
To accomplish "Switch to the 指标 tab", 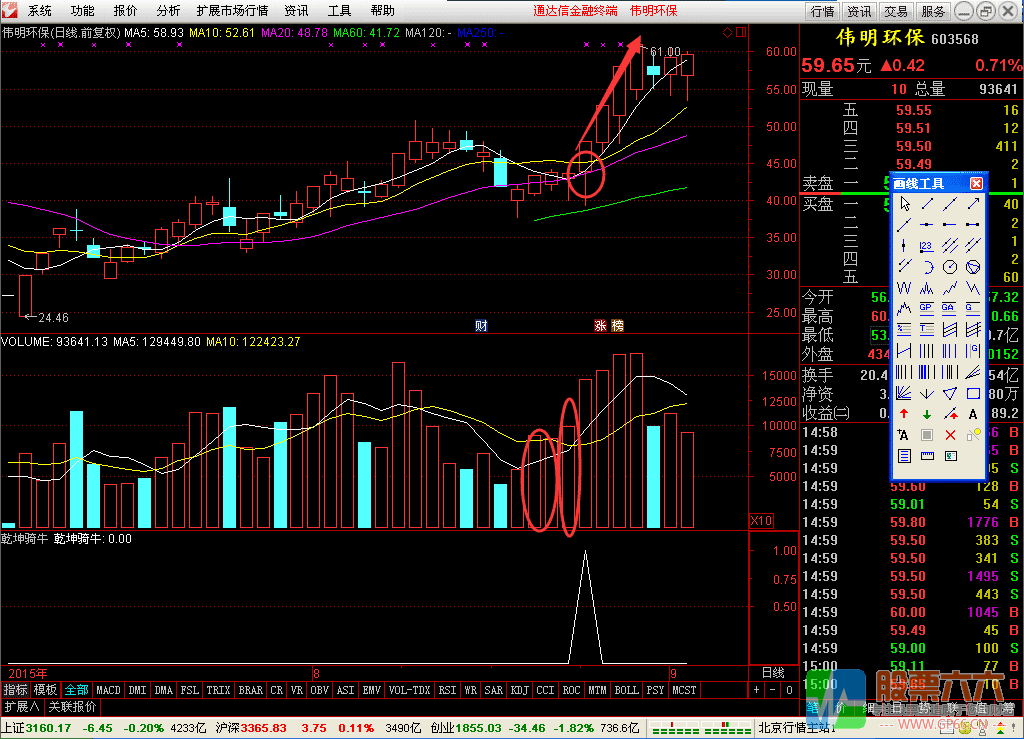I will pos(16,690).
